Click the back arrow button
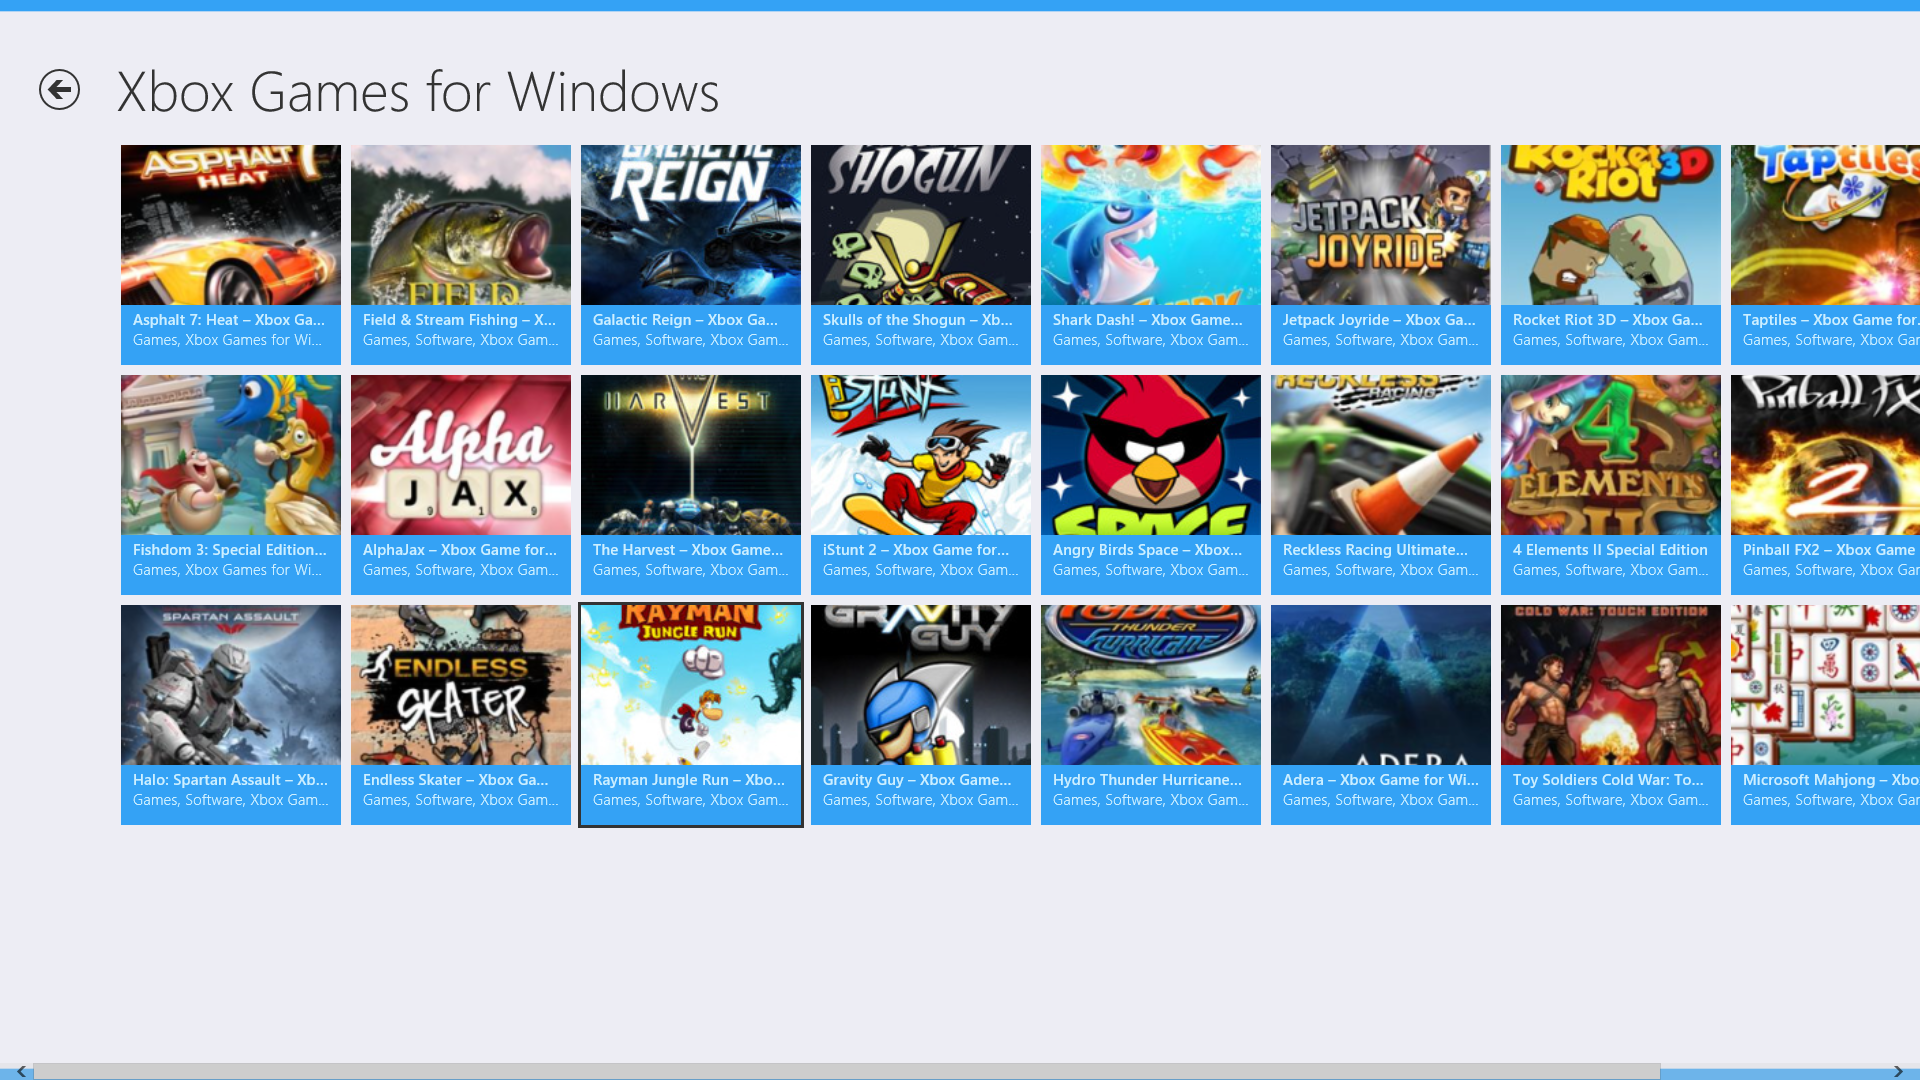Screen dimensions: 1920x1080 click(59, 90)
